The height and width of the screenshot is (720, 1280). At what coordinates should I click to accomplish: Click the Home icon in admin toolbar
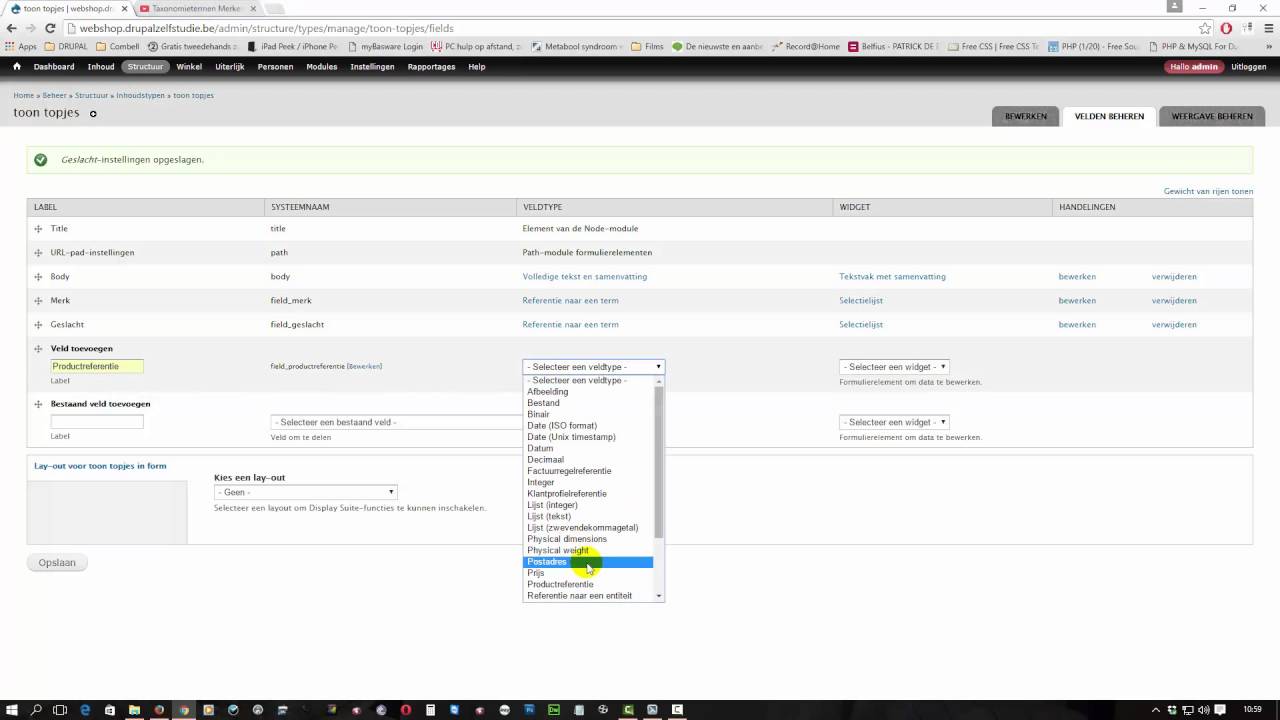(17, 67)
